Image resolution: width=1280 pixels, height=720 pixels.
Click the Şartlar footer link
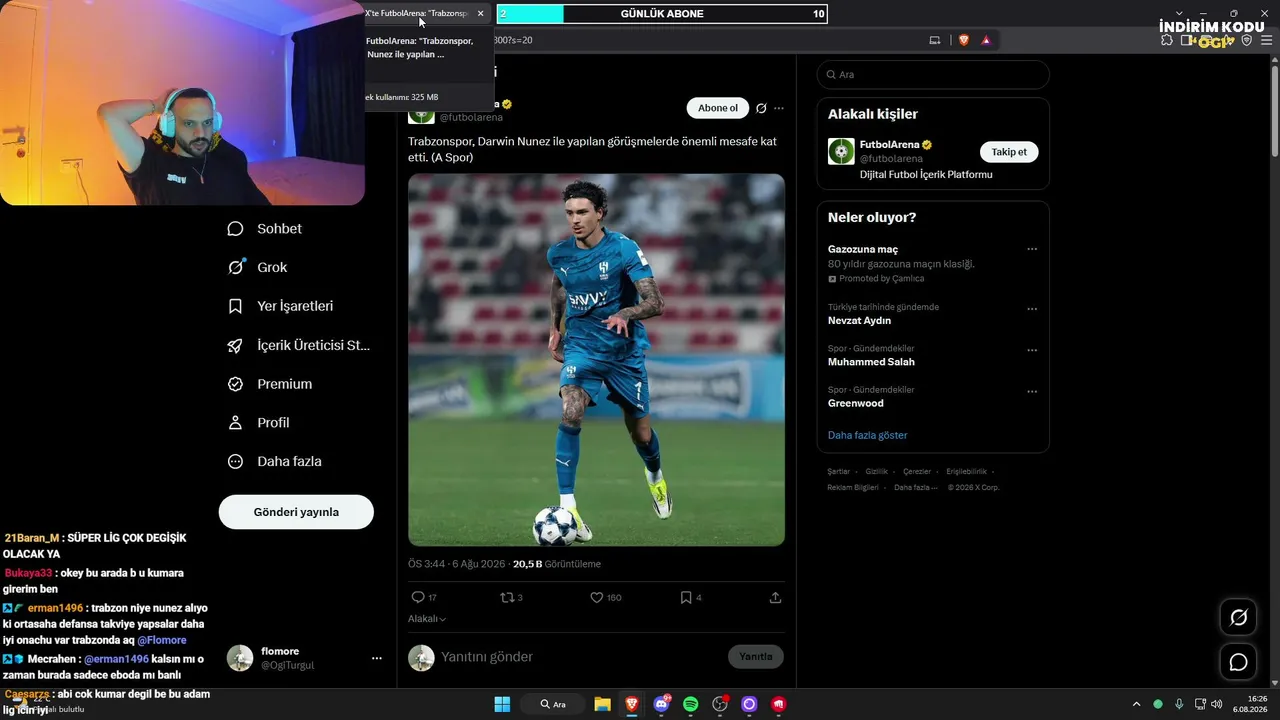[838, 472]
